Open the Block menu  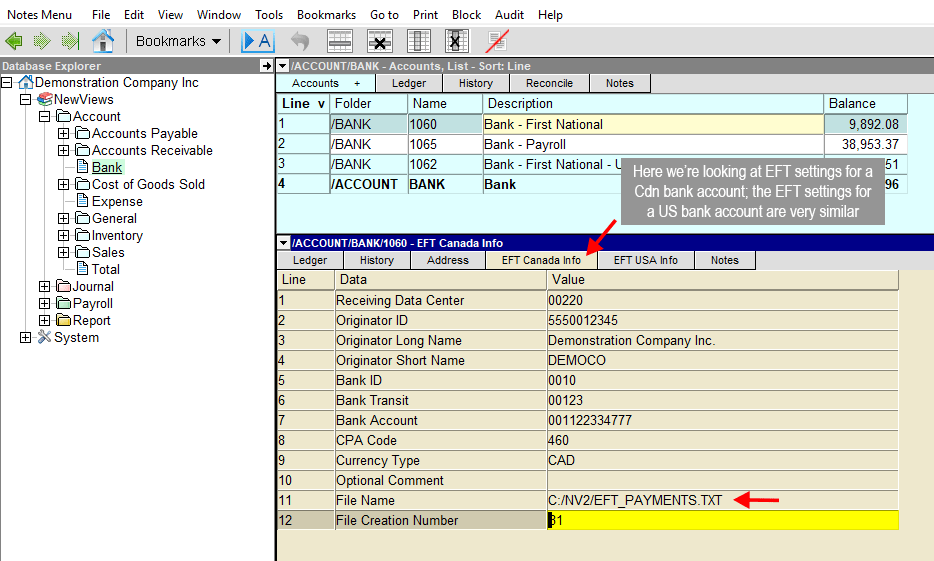pos(466,15)
